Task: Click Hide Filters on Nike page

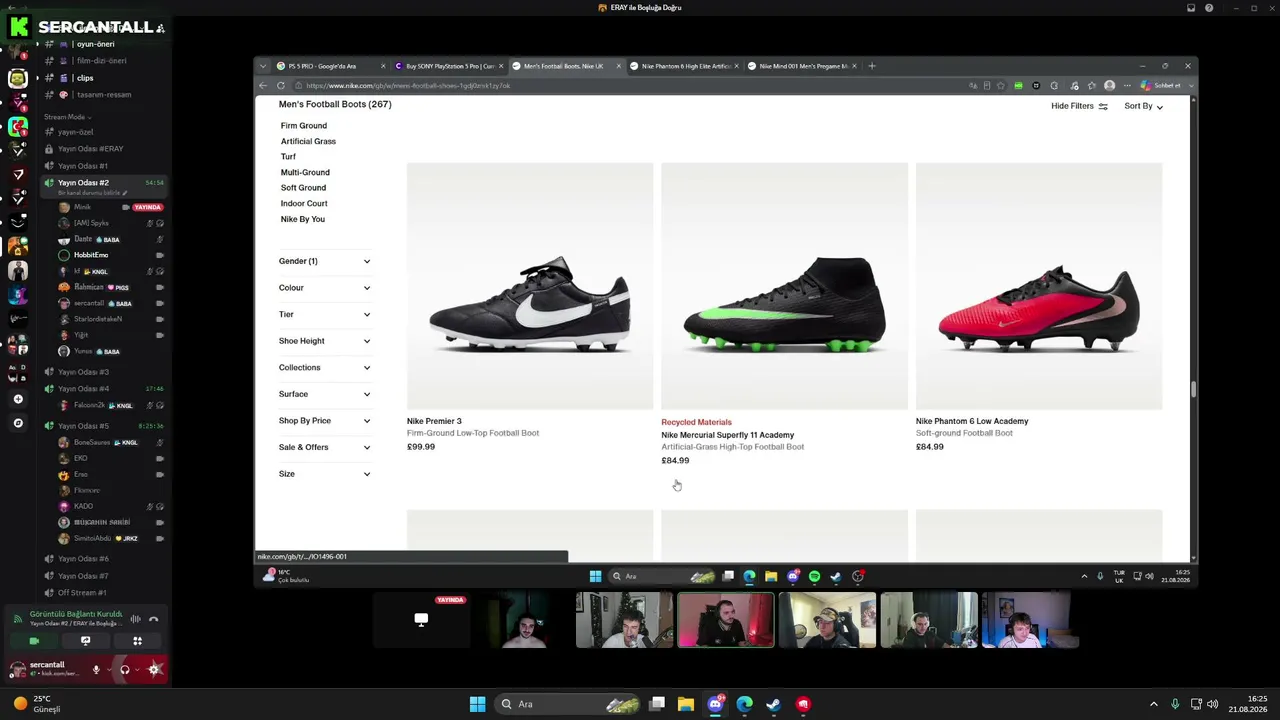Action: click(1079, 106)
